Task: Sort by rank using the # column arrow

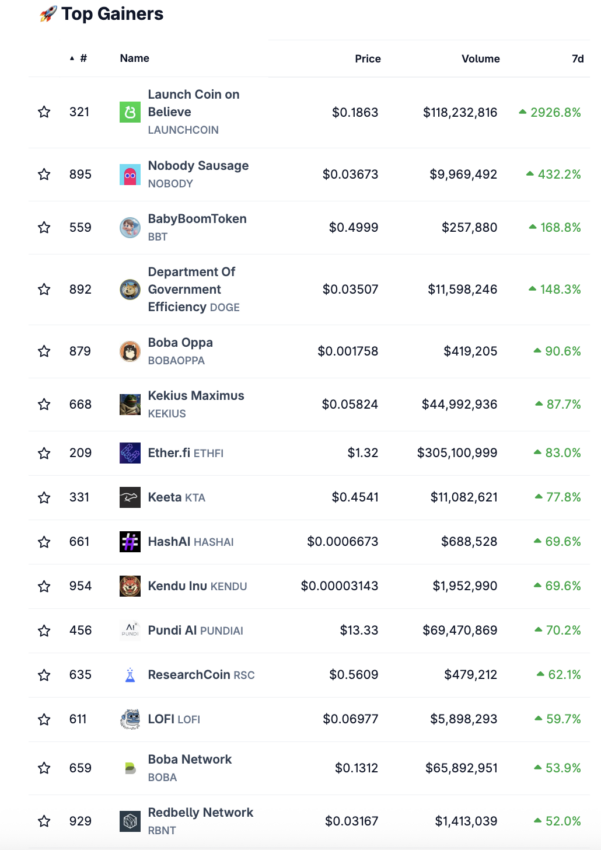Action: 72,59
